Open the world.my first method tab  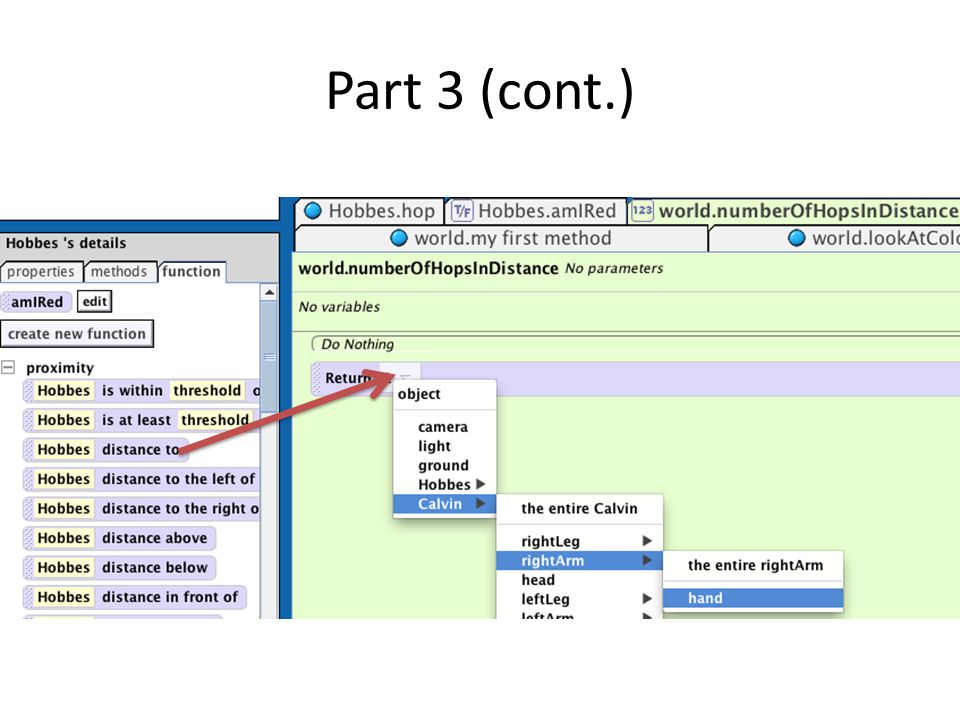501,238
